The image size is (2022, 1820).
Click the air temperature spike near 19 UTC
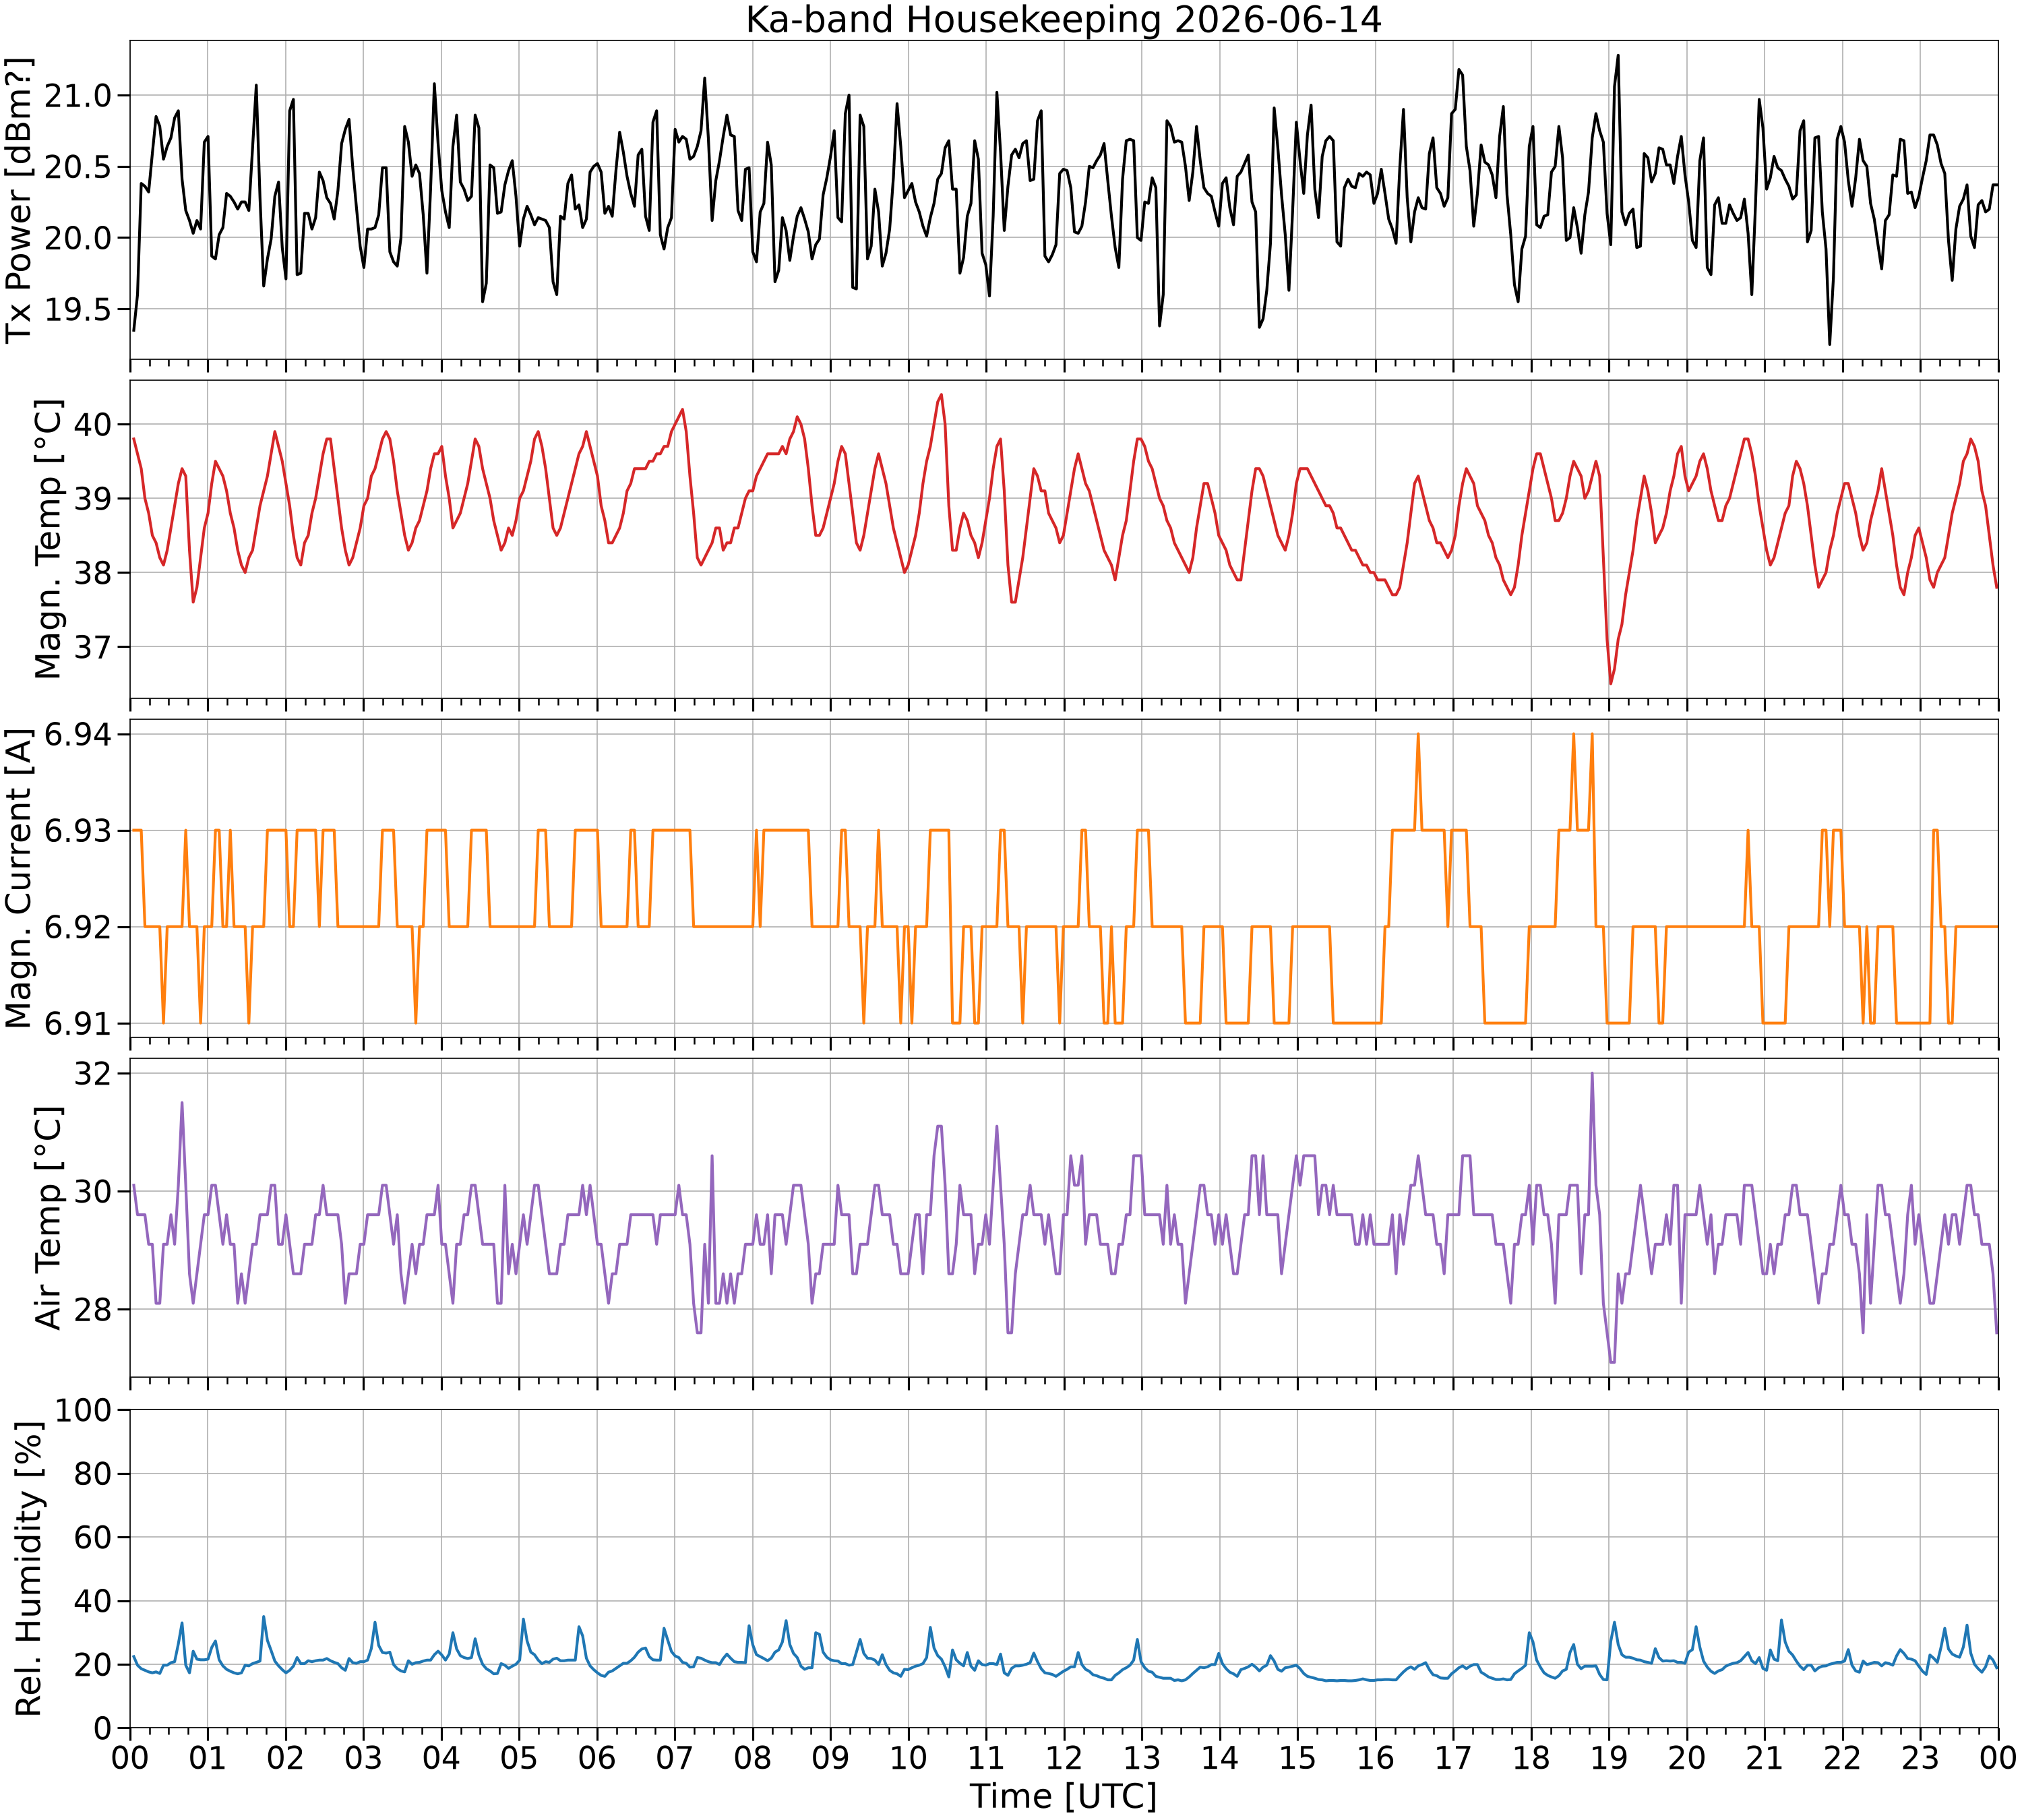pos(1592,1074)
